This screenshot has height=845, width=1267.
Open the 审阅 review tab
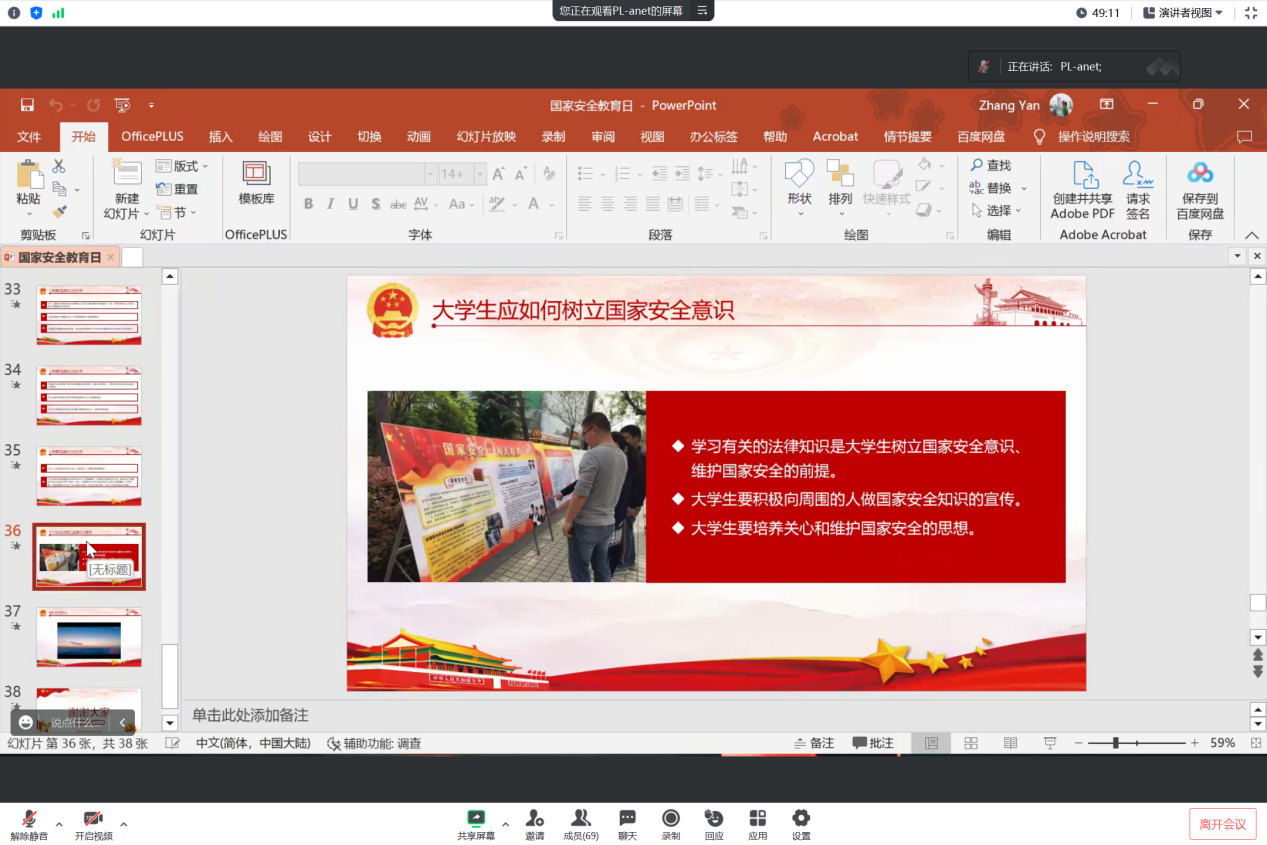coord(603,137)
